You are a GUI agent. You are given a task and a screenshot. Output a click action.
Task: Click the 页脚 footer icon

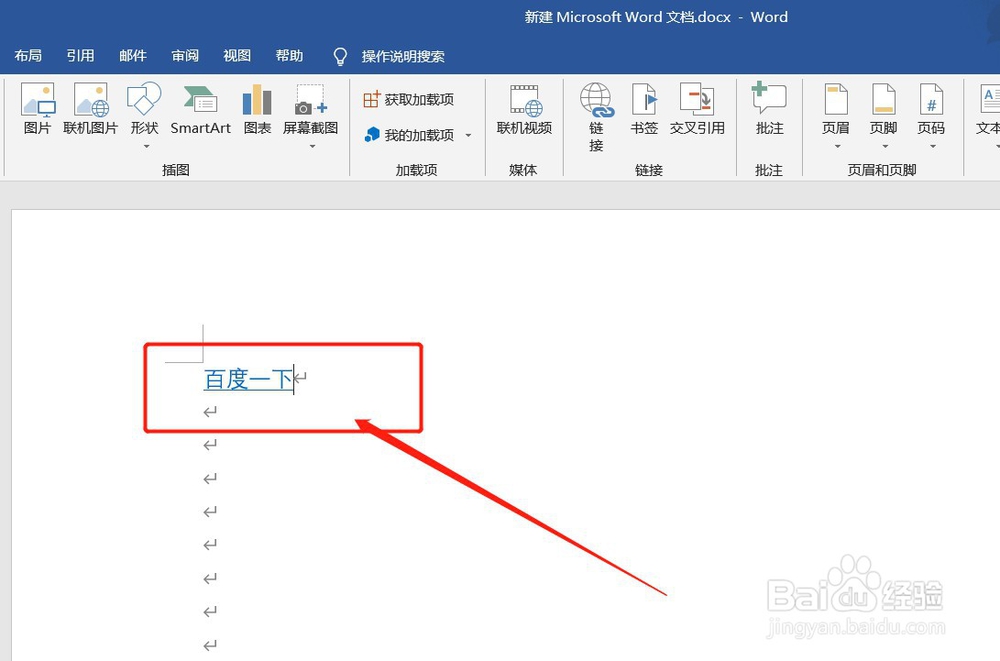click(883, 100)
